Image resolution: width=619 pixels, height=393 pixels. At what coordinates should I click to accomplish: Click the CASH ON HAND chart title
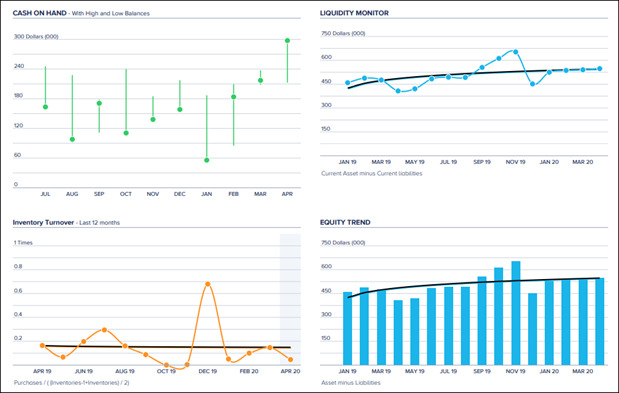tap(39, 13)
